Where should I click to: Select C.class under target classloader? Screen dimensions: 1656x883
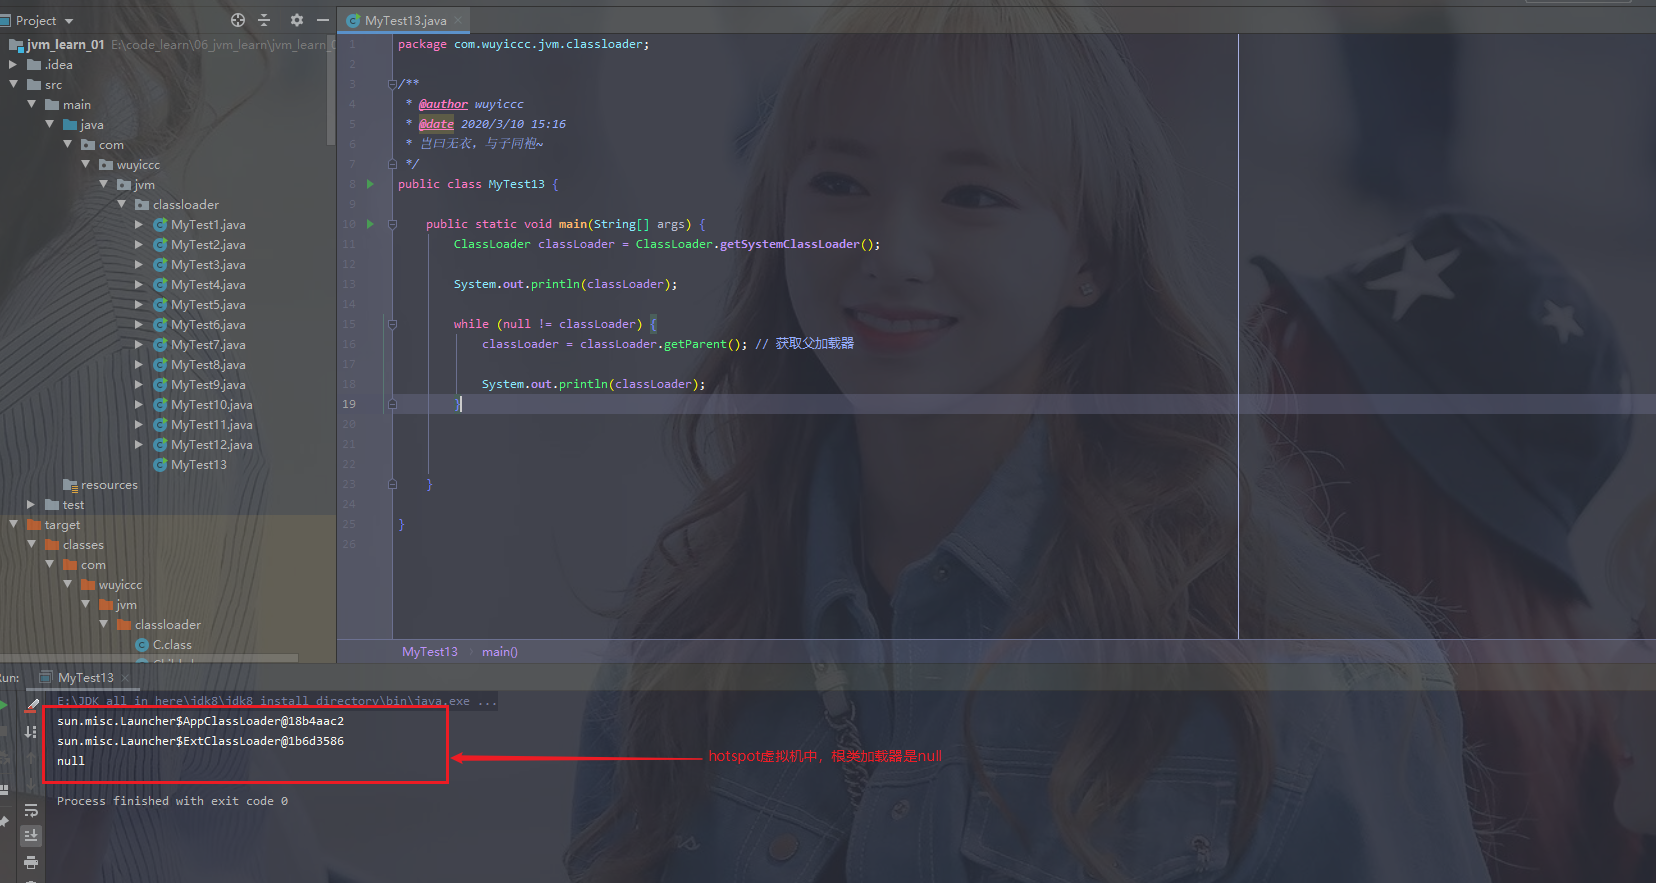click(x=172, y=644)
